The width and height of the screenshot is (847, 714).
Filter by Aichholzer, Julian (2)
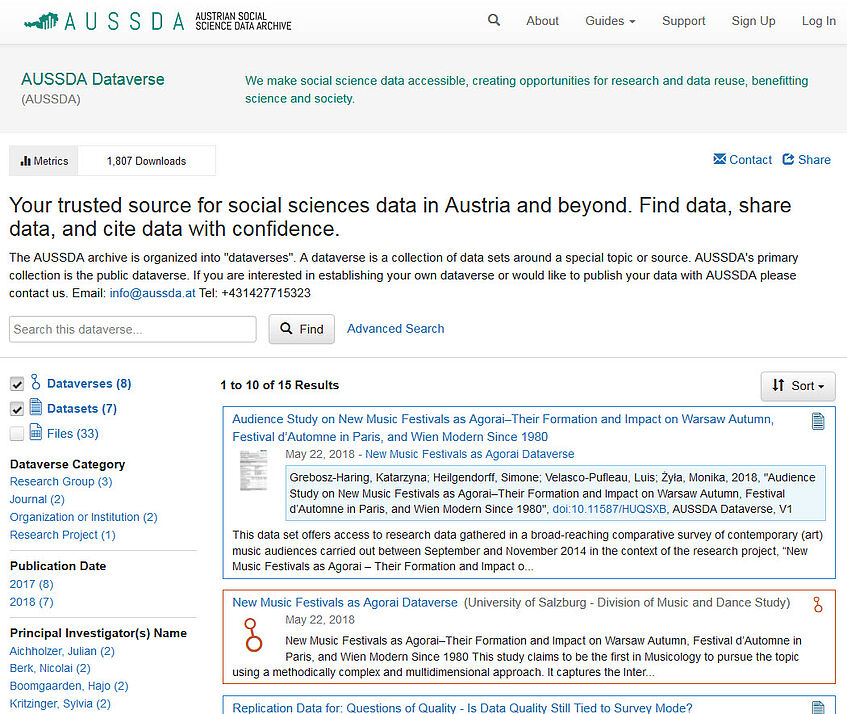(x=62, y=651)
